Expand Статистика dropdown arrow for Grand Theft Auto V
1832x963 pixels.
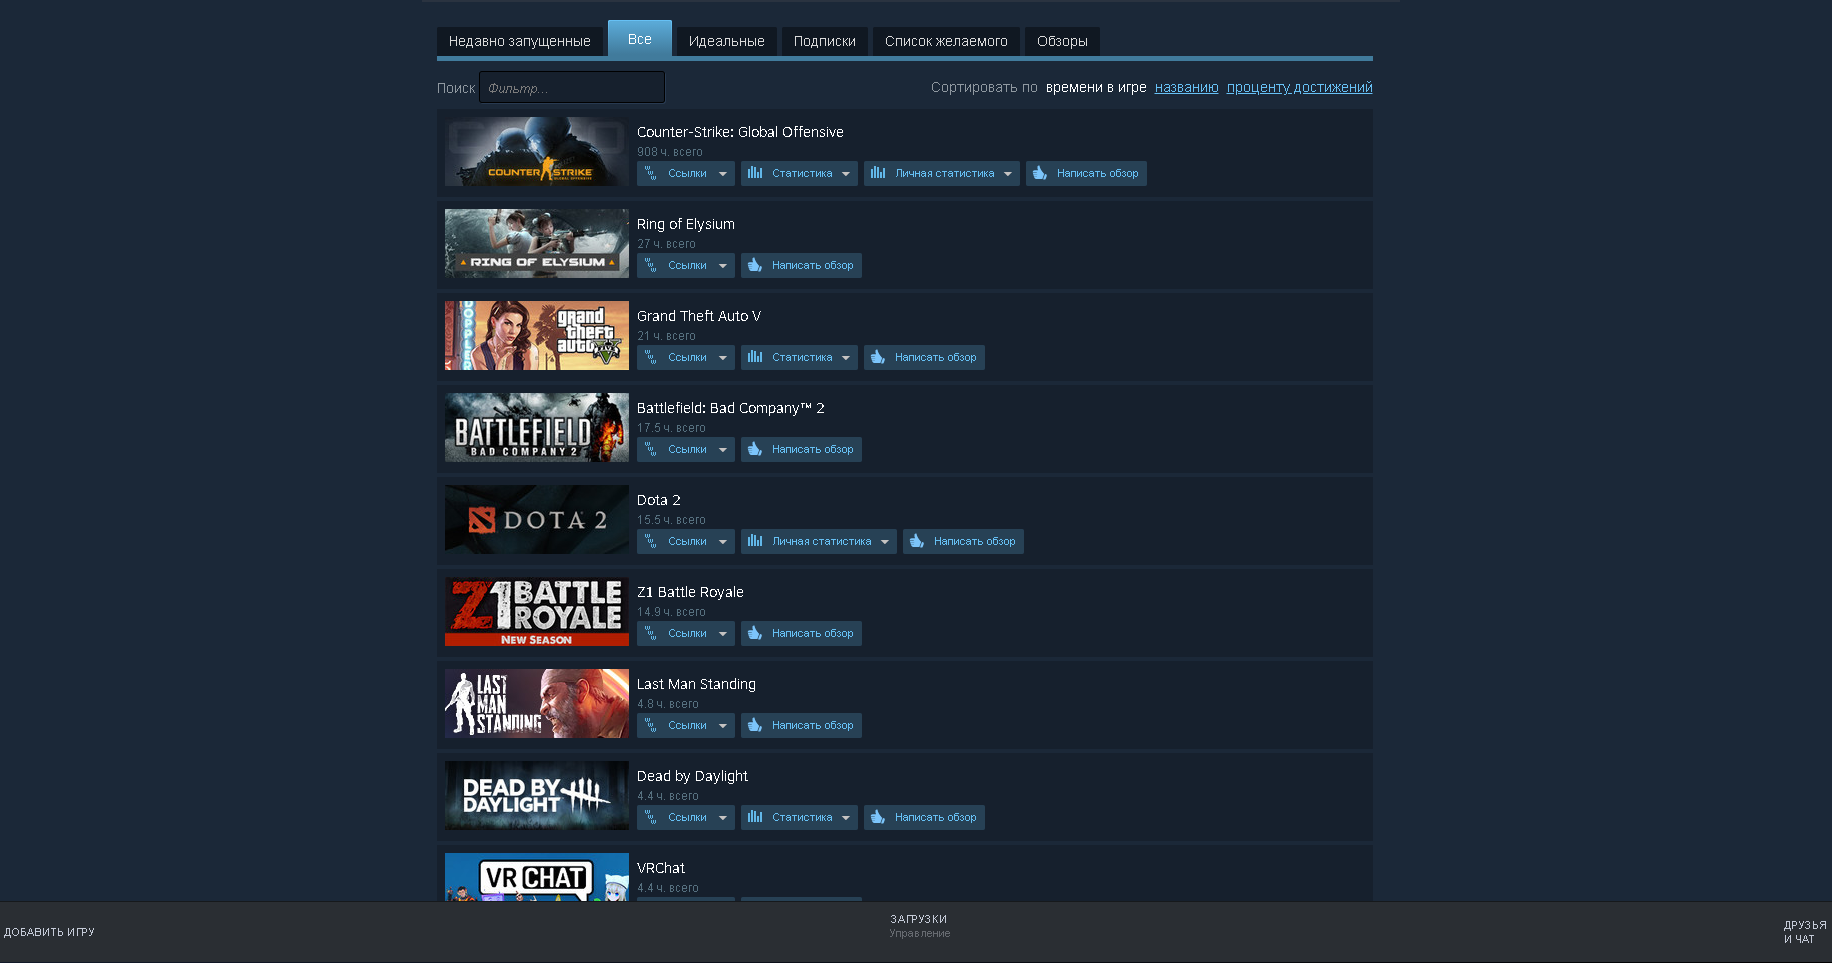846,358
